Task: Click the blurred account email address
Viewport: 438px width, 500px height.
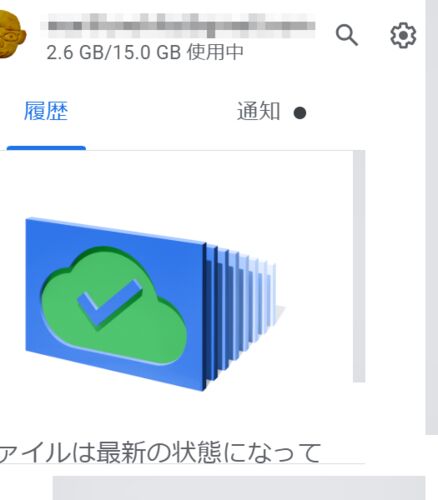Action: coord(181,25)
